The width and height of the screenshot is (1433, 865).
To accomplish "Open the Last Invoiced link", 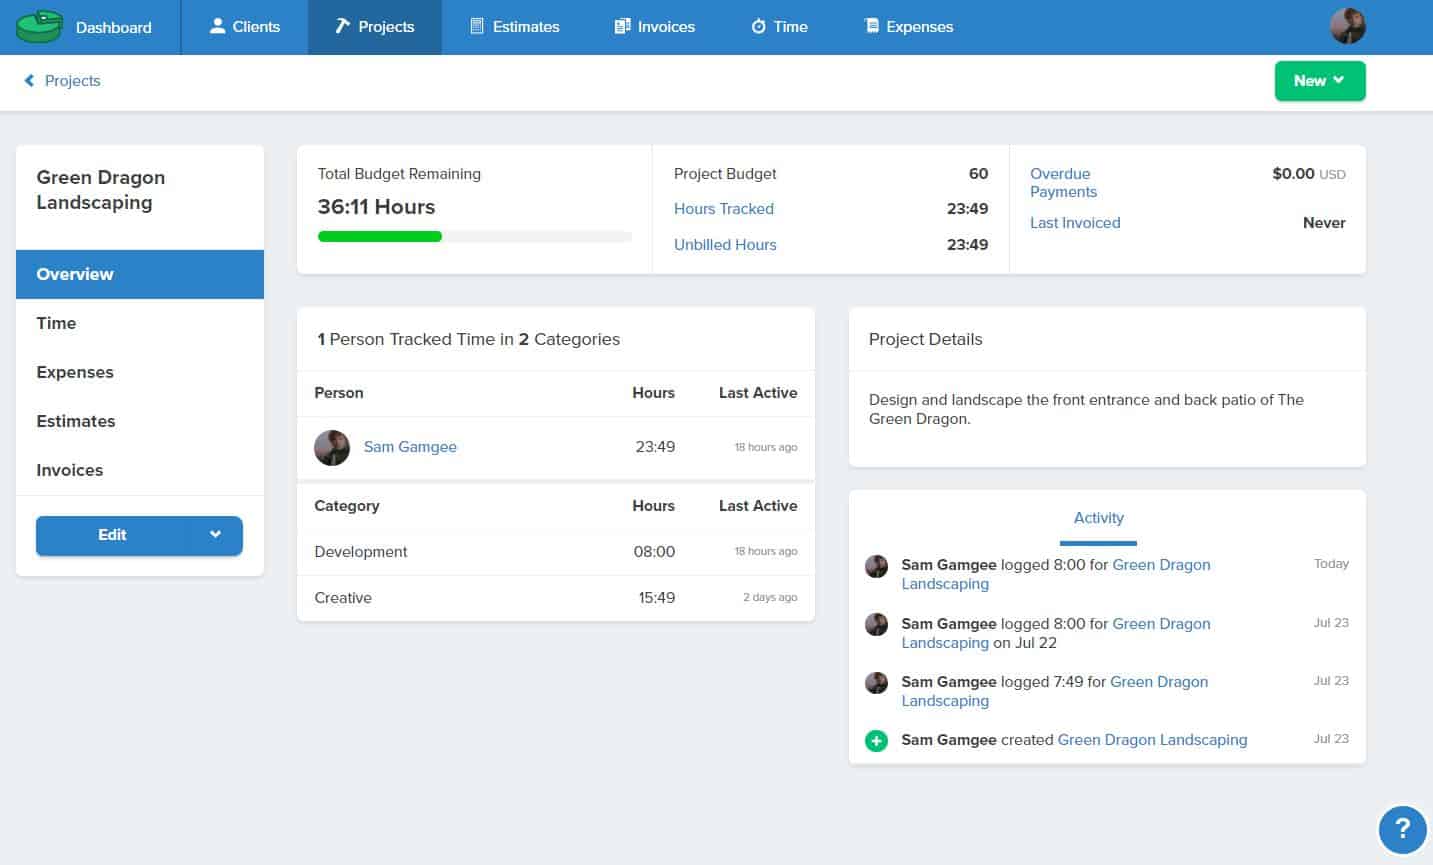I will (x=1075, y=223).
